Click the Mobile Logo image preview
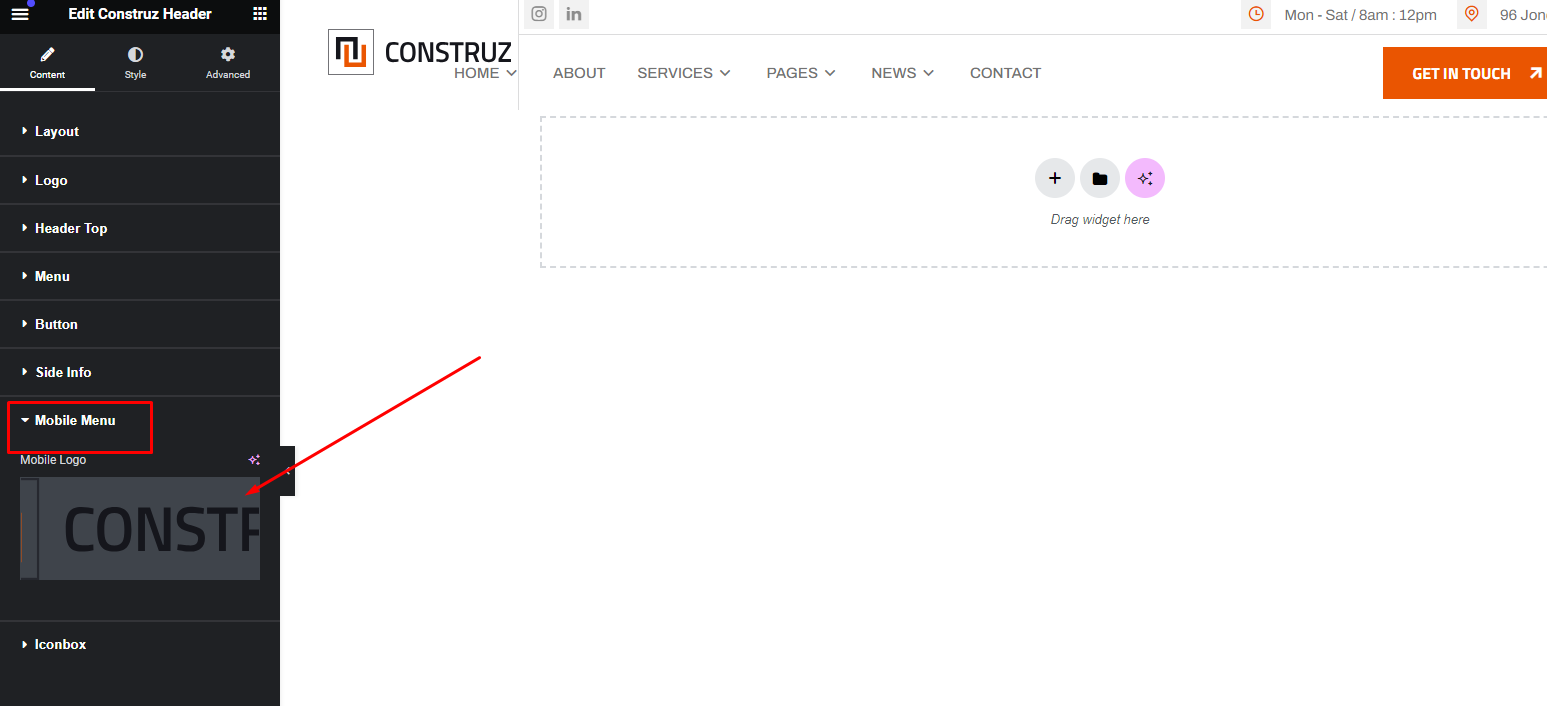Image resolution: width=1547 pixels, height=706 pixels. pyautogui.click(x=140, y=528)
